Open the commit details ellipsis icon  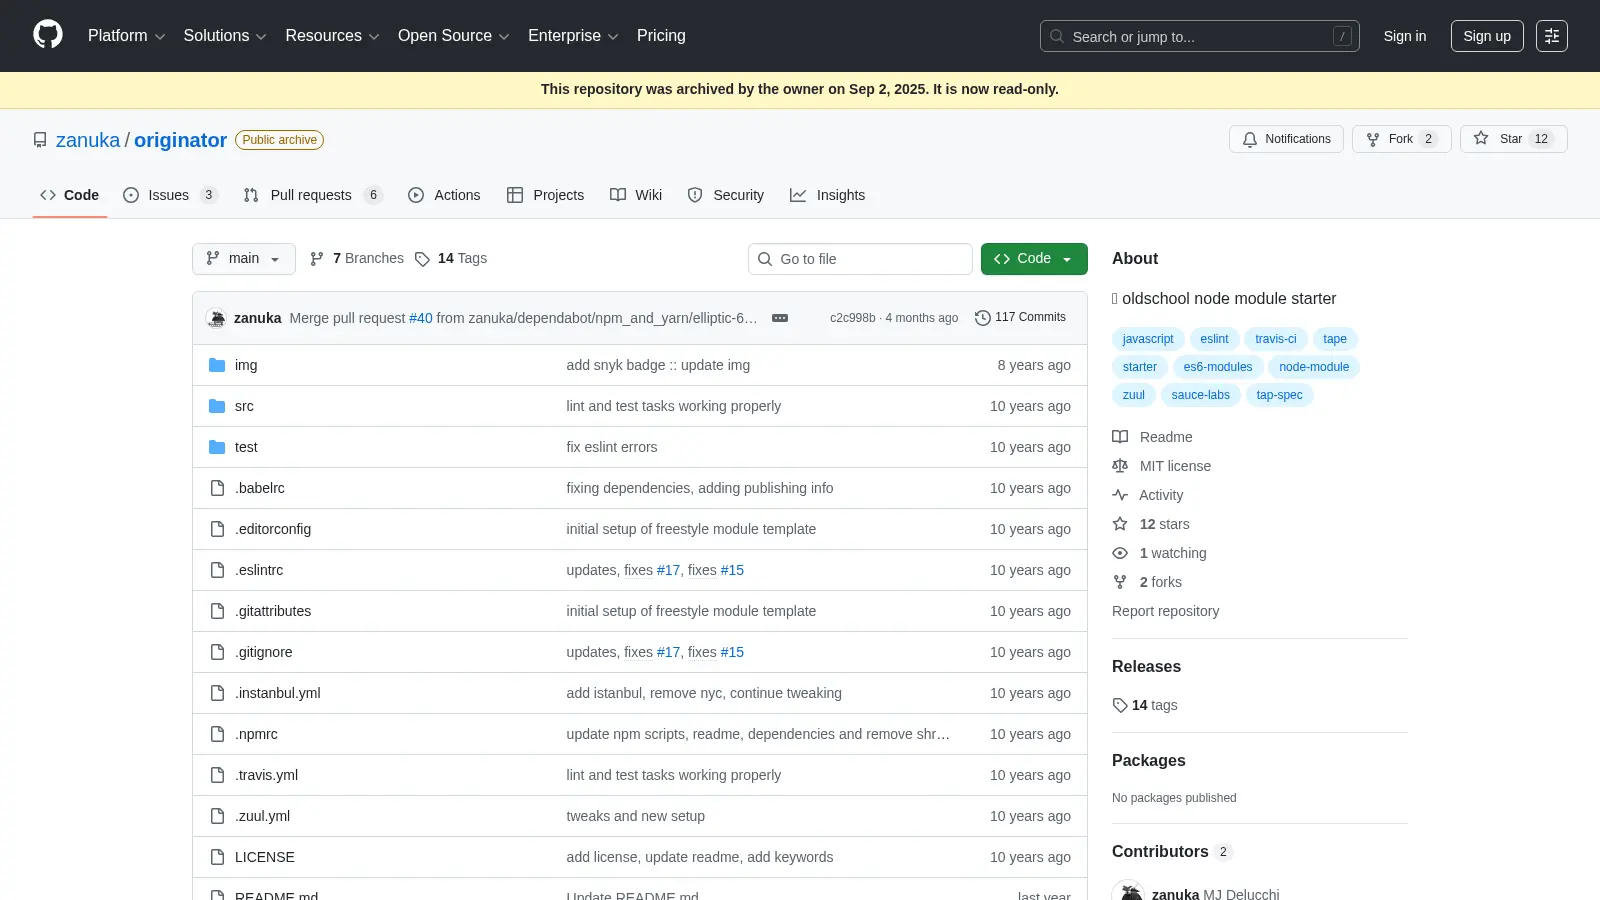pyautogui.click(x=780, y=318)
